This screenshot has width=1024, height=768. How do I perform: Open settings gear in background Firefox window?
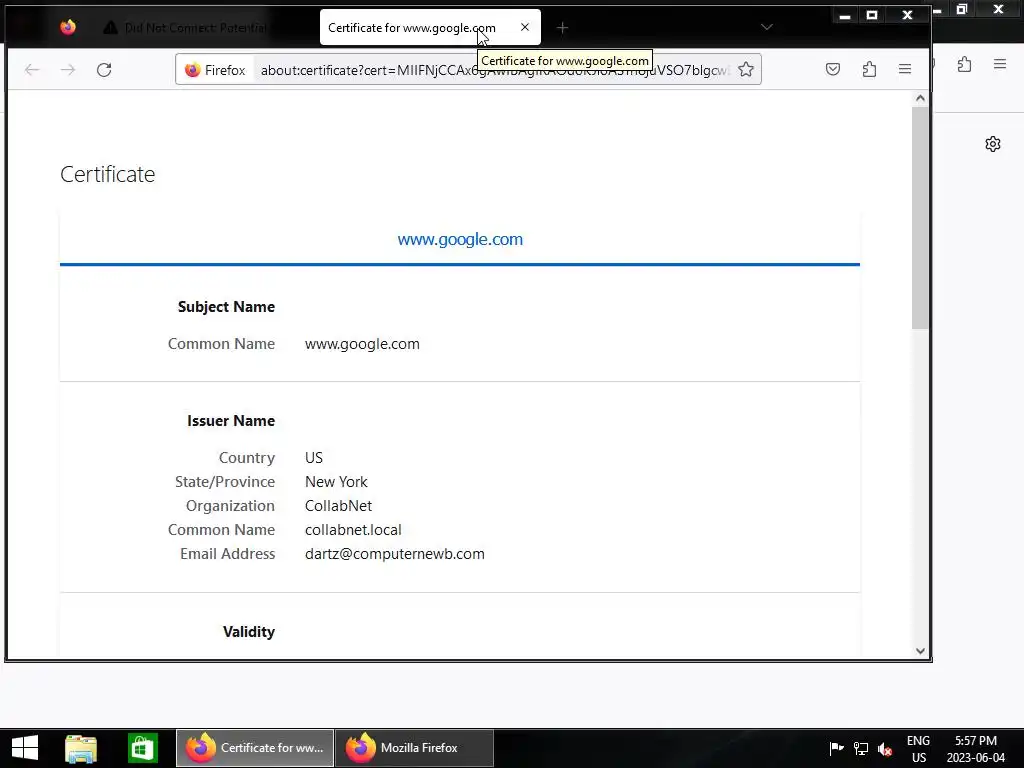(993, 144)
